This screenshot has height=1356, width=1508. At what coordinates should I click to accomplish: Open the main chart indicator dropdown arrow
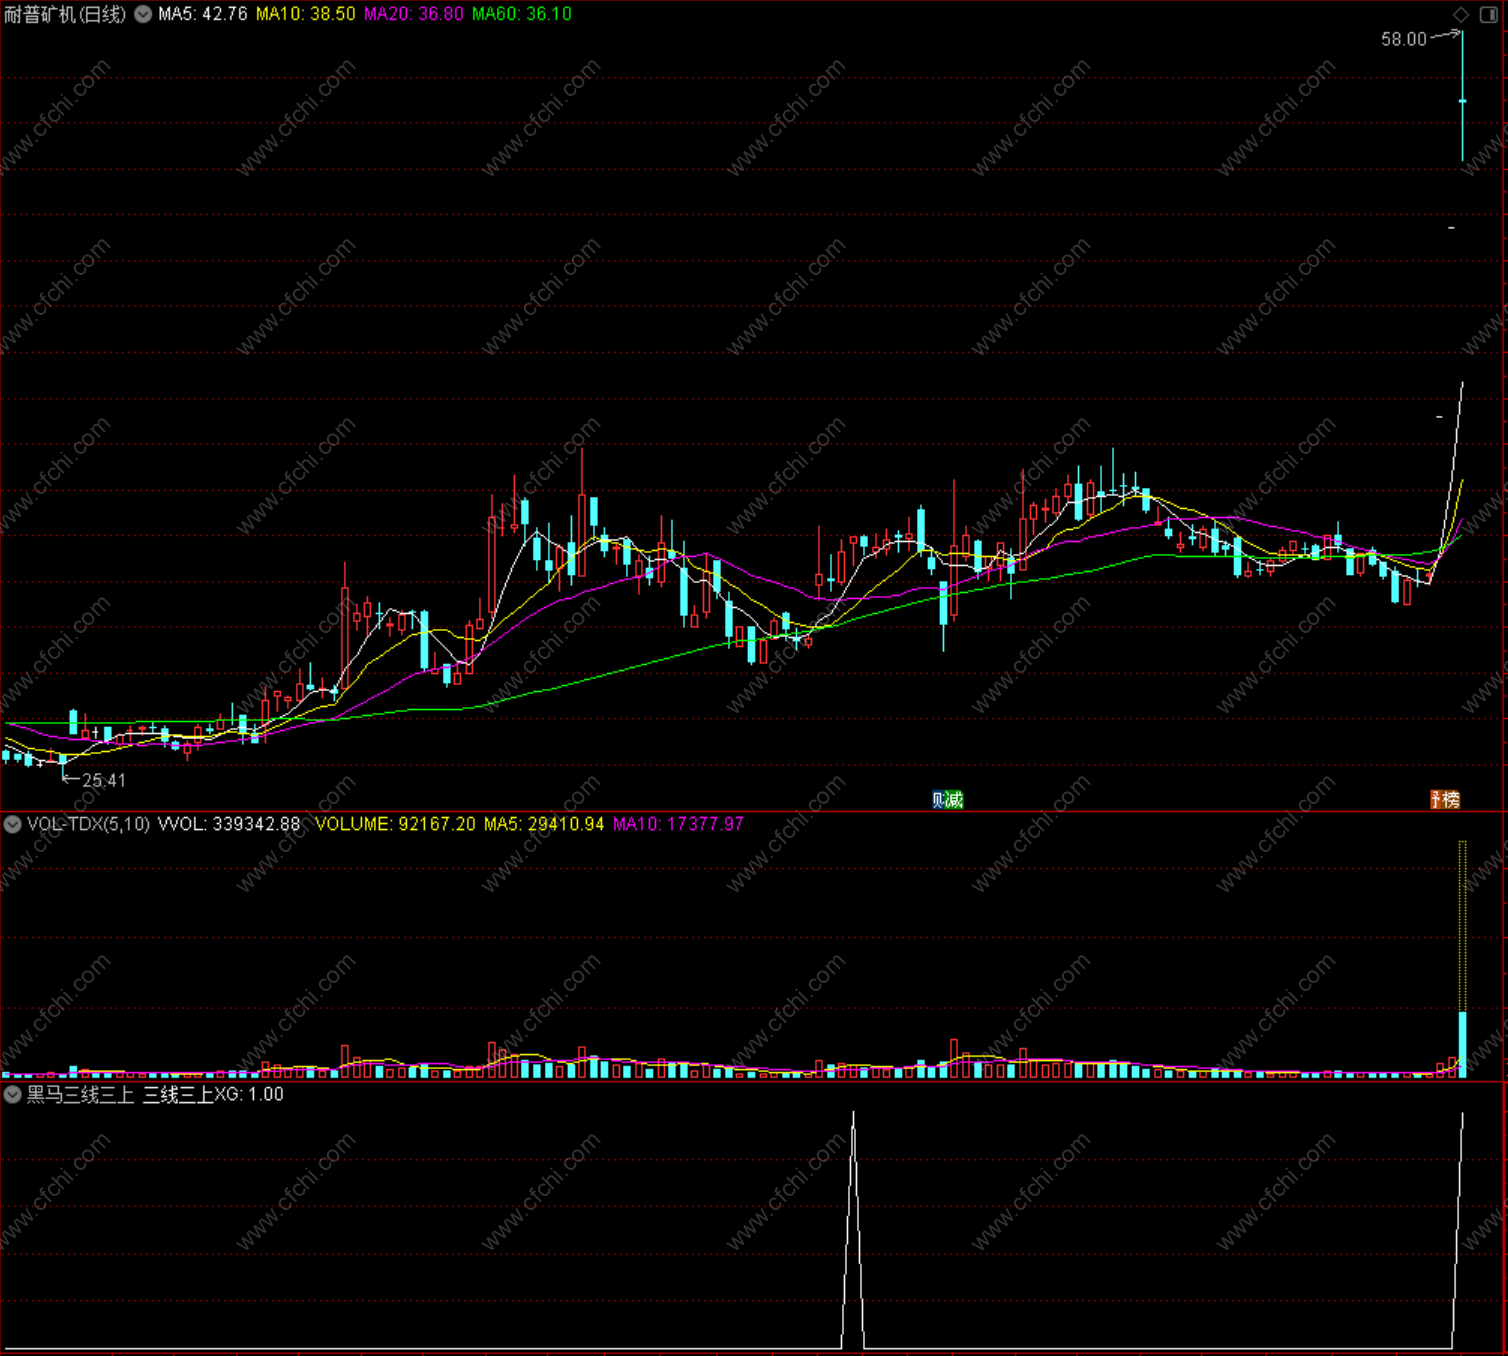143,14
